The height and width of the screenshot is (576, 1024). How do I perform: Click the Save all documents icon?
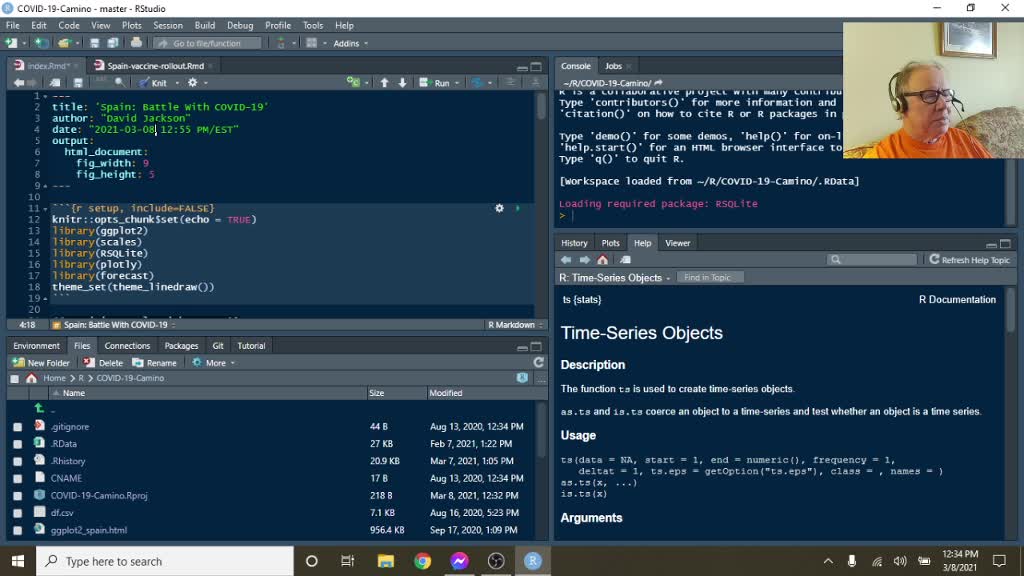click(112, 43)
